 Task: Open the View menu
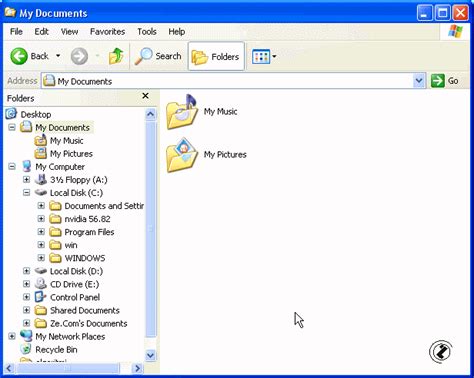tap(69, 32)
